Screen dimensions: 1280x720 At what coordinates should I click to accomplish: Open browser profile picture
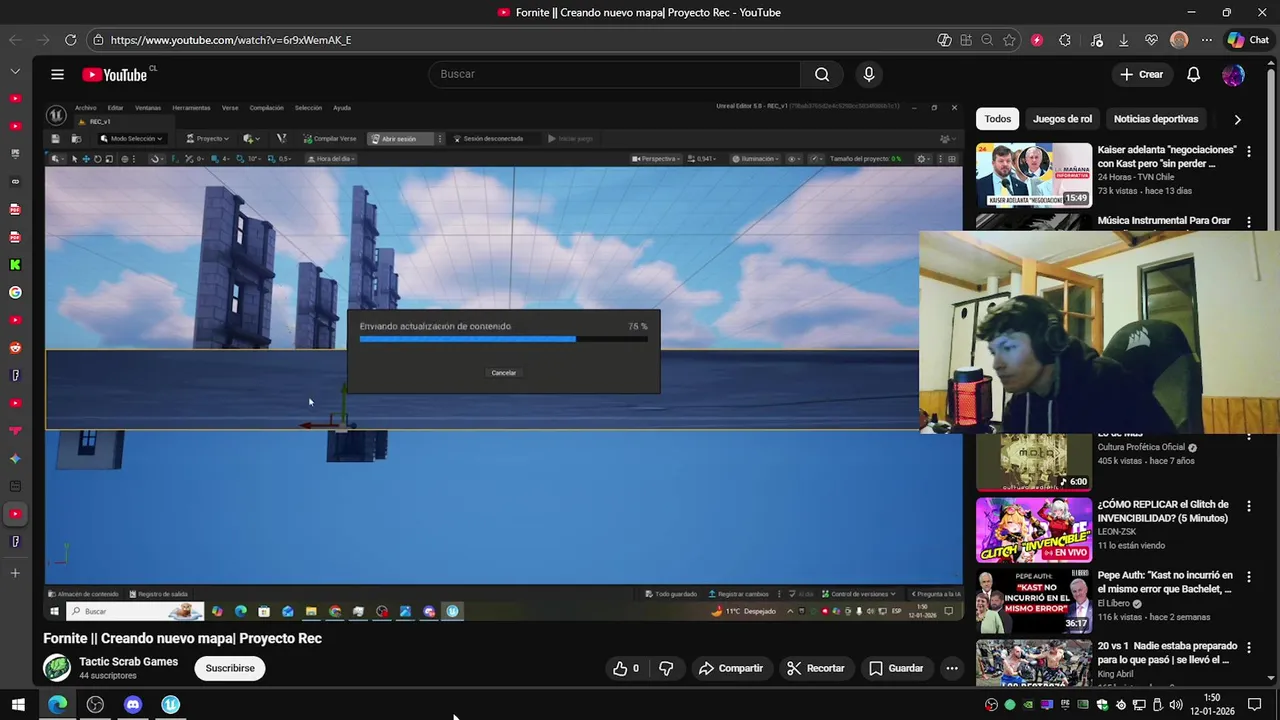coord(1179,40)
